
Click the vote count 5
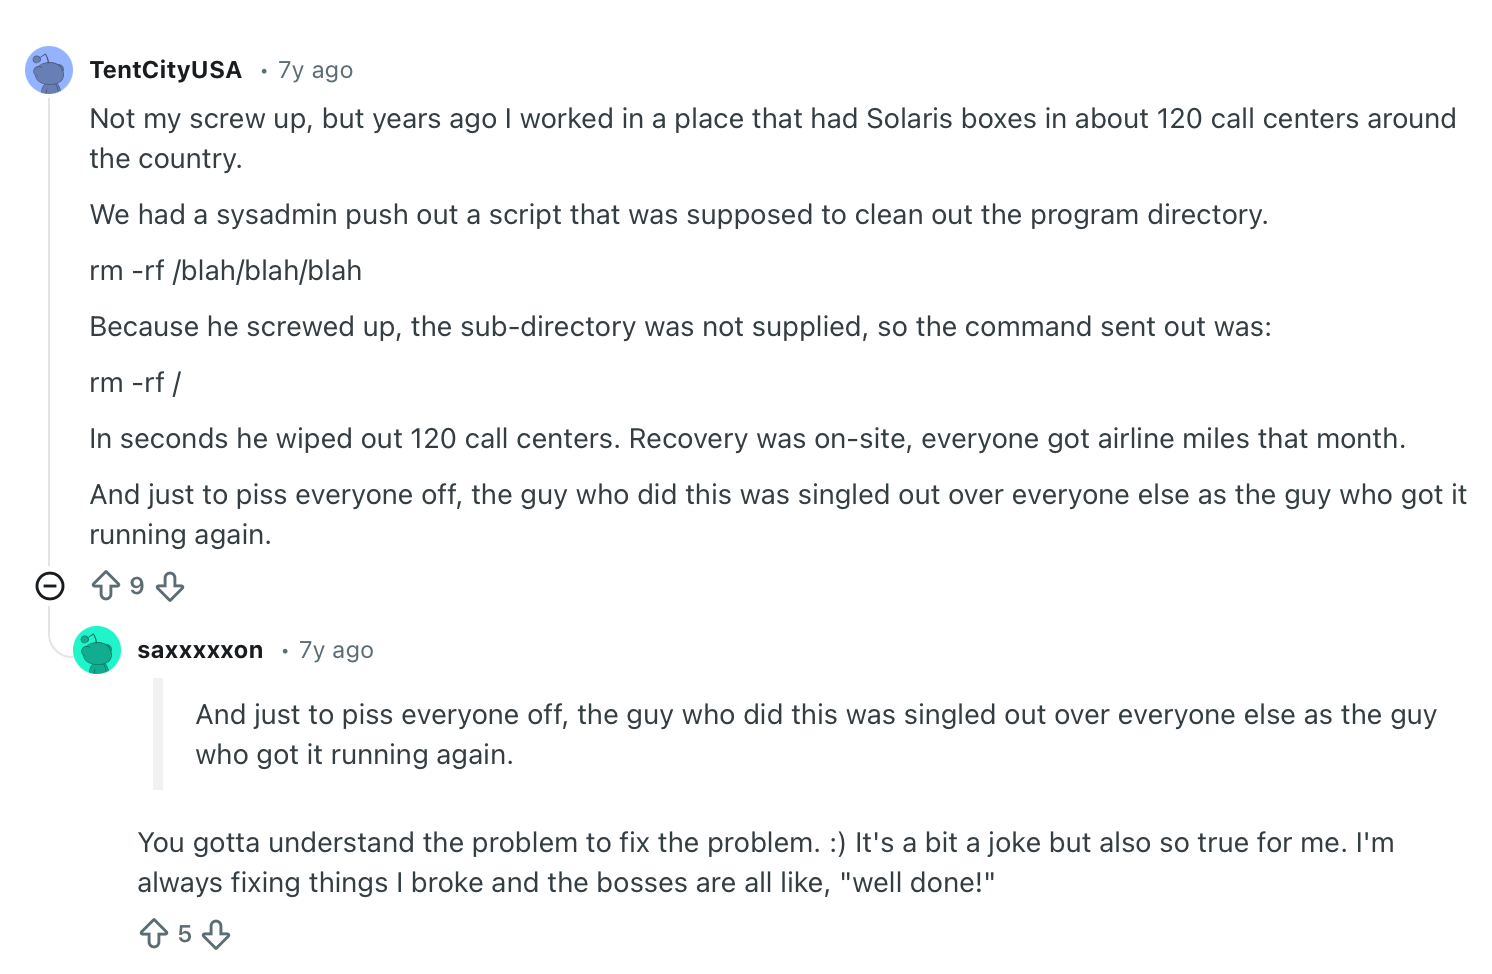pos(185,934)
